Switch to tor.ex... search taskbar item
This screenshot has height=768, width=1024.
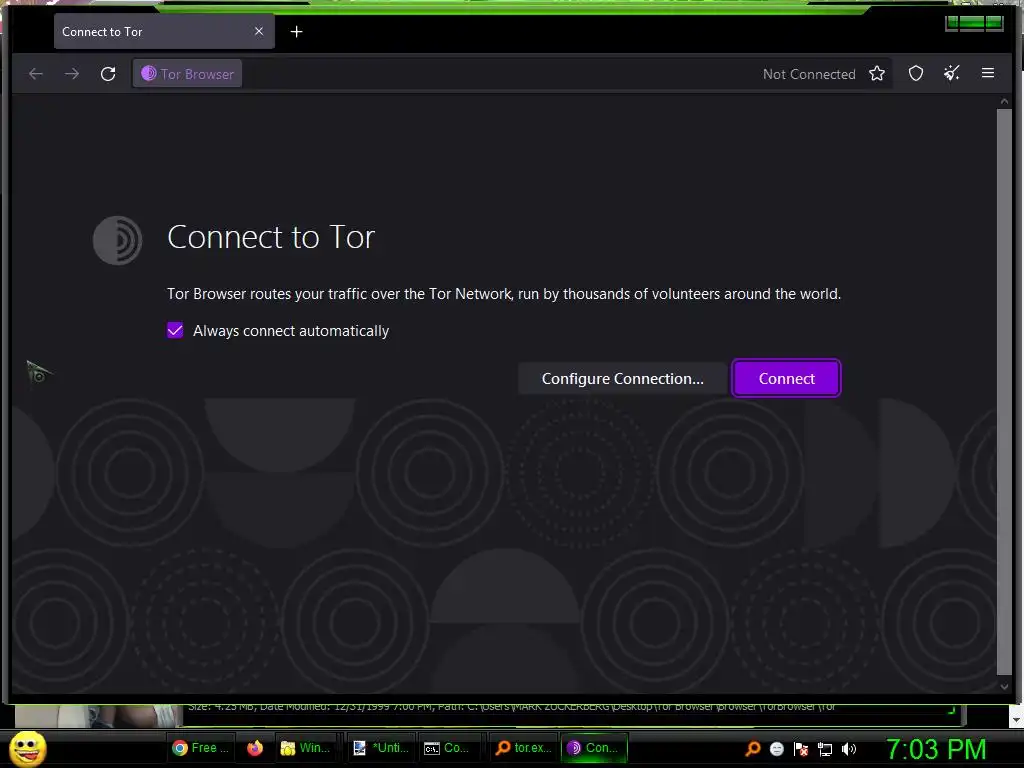click(523, 748)
